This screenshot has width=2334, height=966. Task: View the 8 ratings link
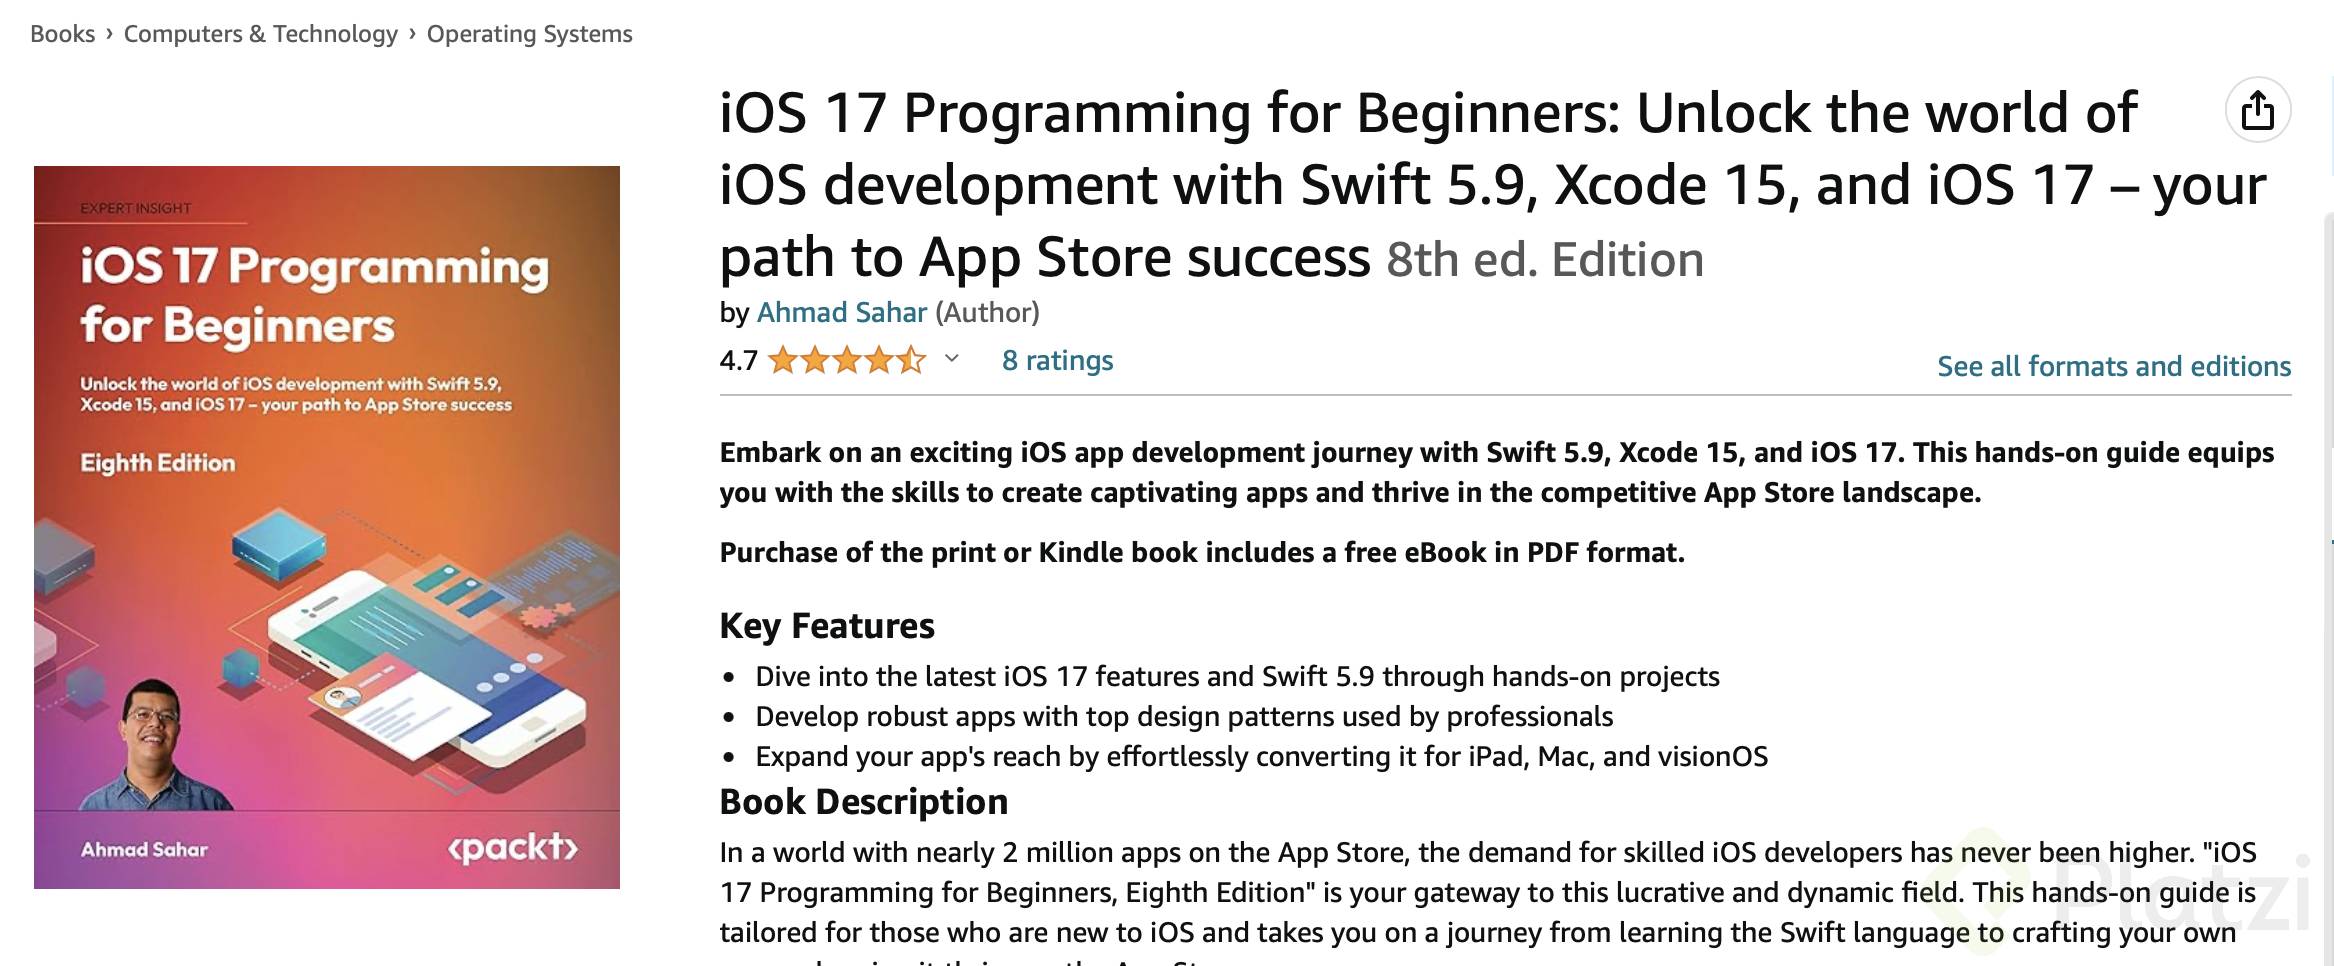click(x=1057, y=360)
